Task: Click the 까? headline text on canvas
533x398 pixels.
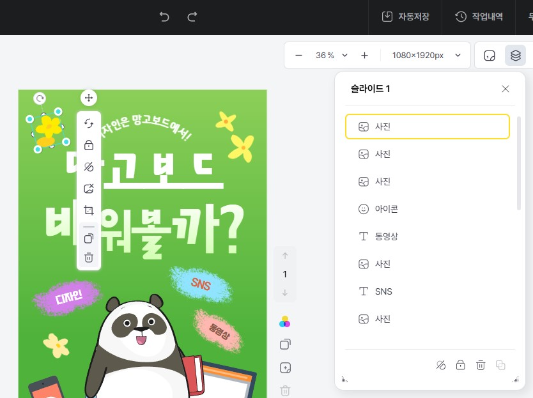Action: (x=208, y=229)
